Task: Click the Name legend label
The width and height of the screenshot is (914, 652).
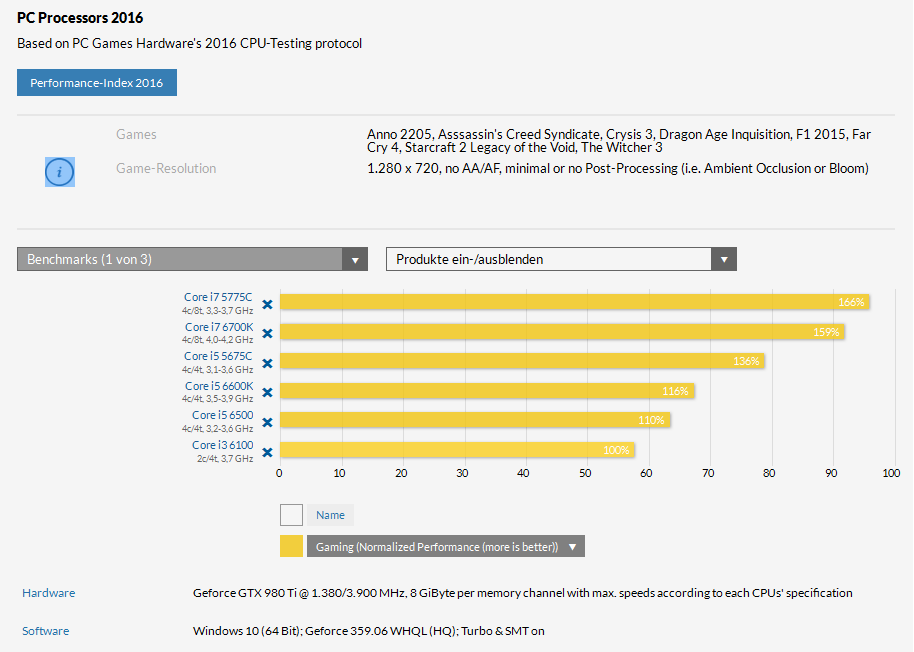Action: pyautogui.click(x=331, y=515)
